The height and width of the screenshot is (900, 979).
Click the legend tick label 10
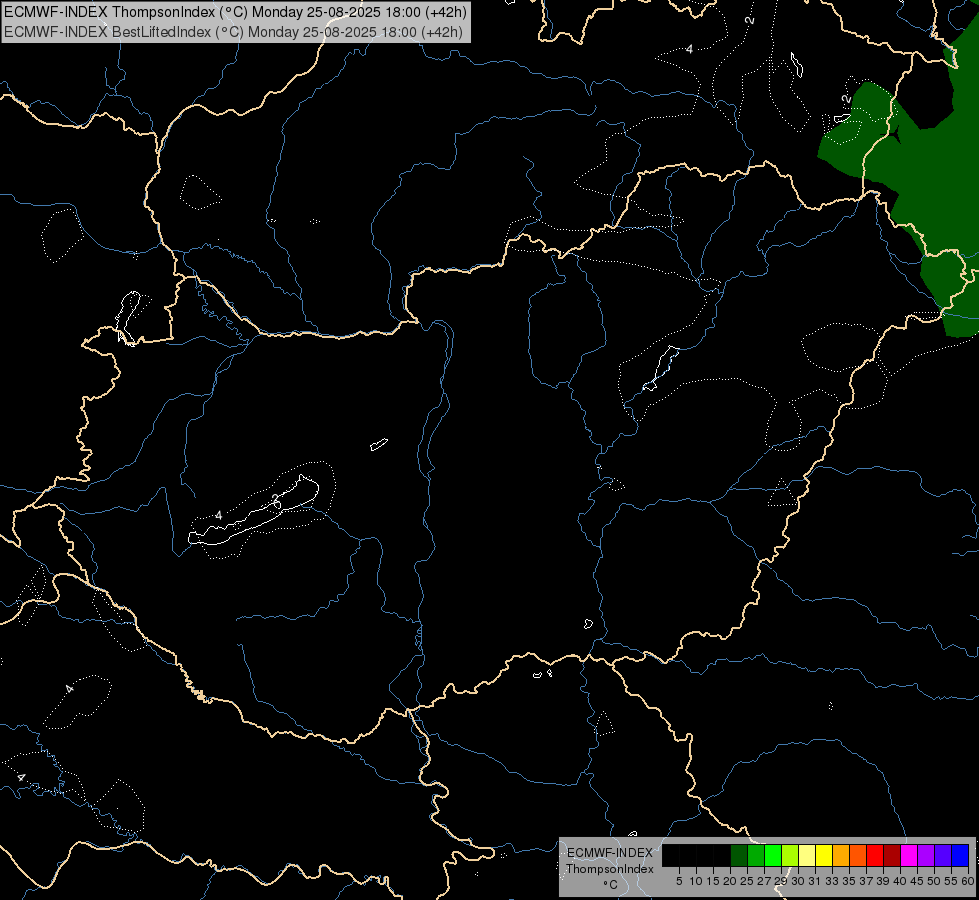[696, 881]
